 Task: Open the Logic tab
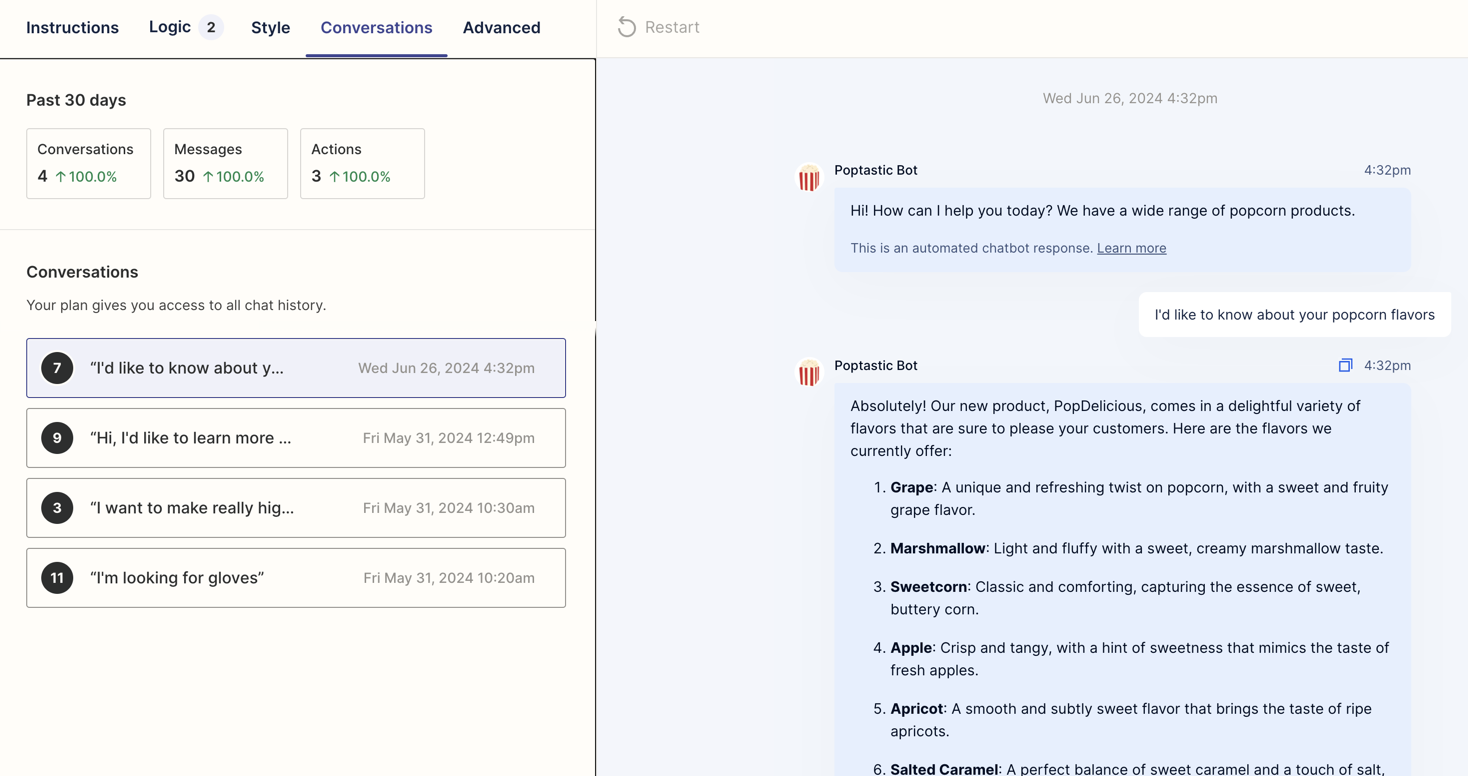[x=170, y=27]
